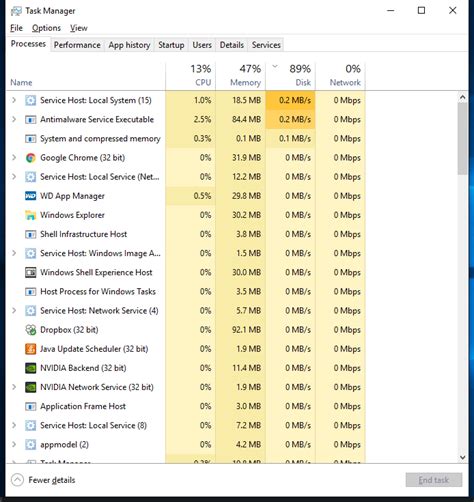Viewport: 474px width, 502px height.
Task: Click the Task Manager title bar icon
Action: point(16,11)
